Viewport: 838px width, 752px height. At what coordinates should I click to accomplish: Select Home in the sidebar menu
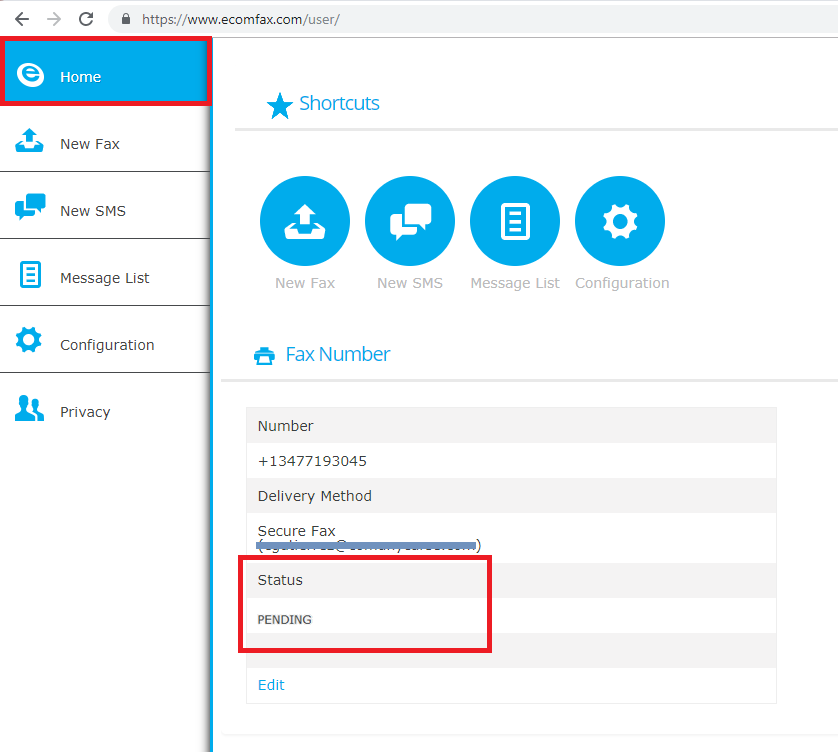[106, 72]
